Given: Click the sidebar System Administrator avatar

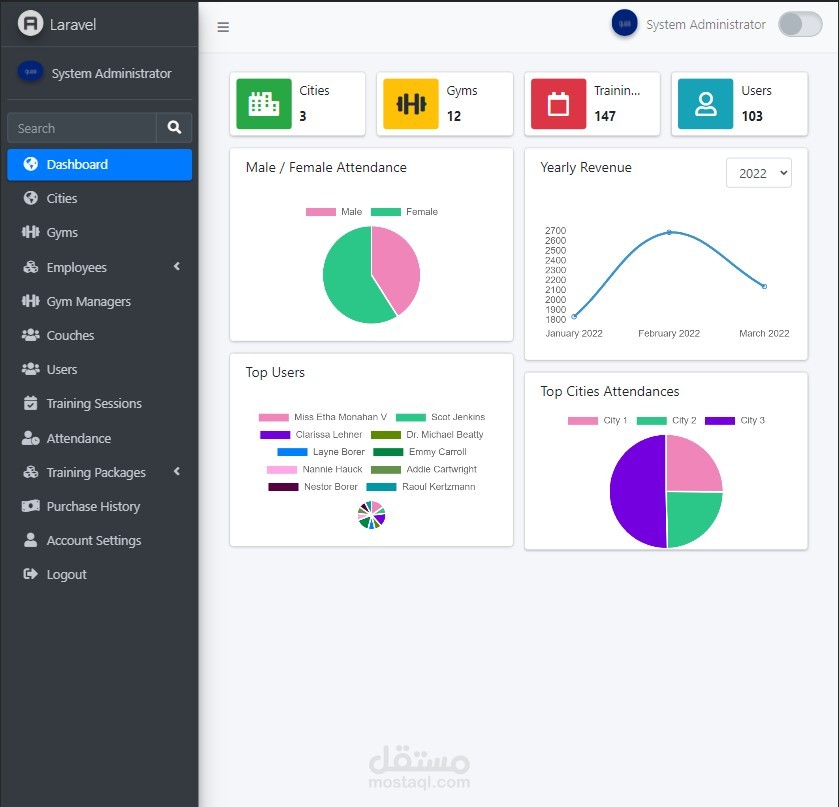Looking at the screenshot, I should pos(30,72).
